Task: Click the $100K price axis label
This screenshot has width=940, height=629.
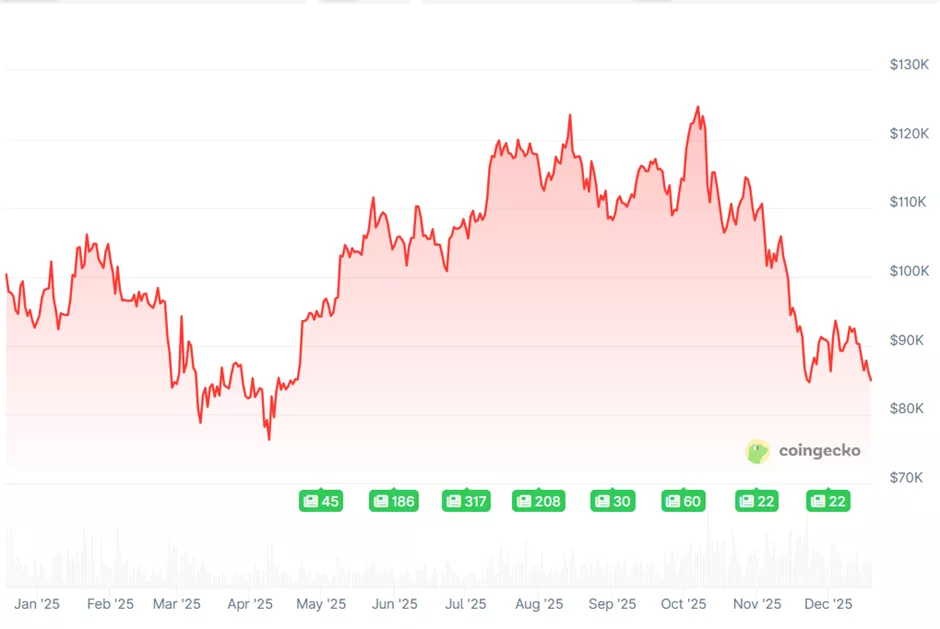Action: pos(909,272)
